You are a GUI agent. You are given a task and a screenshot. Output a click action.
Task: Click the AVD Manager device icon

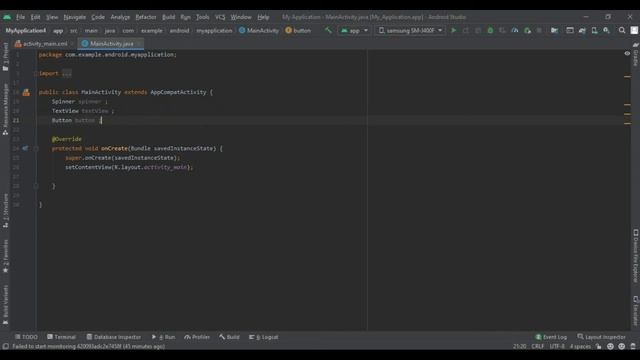pos(594,30)
